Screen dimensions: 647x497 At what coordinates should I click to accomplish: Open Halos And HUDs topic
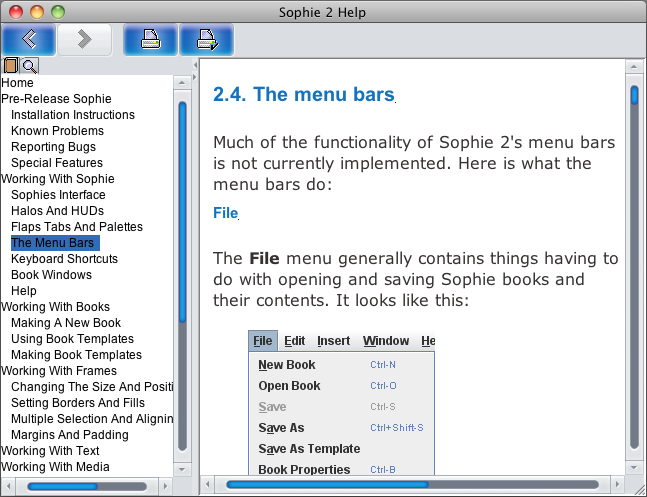57,211
